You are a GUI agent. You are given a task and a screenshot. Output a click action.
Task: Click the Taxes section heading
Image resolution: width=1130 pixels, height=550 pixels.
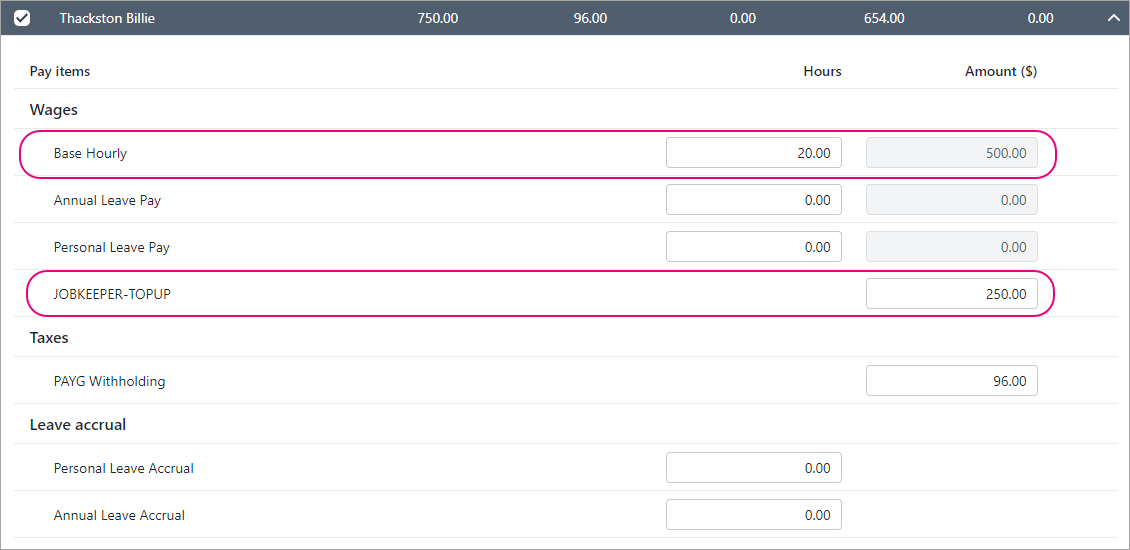tap(49, 338)
